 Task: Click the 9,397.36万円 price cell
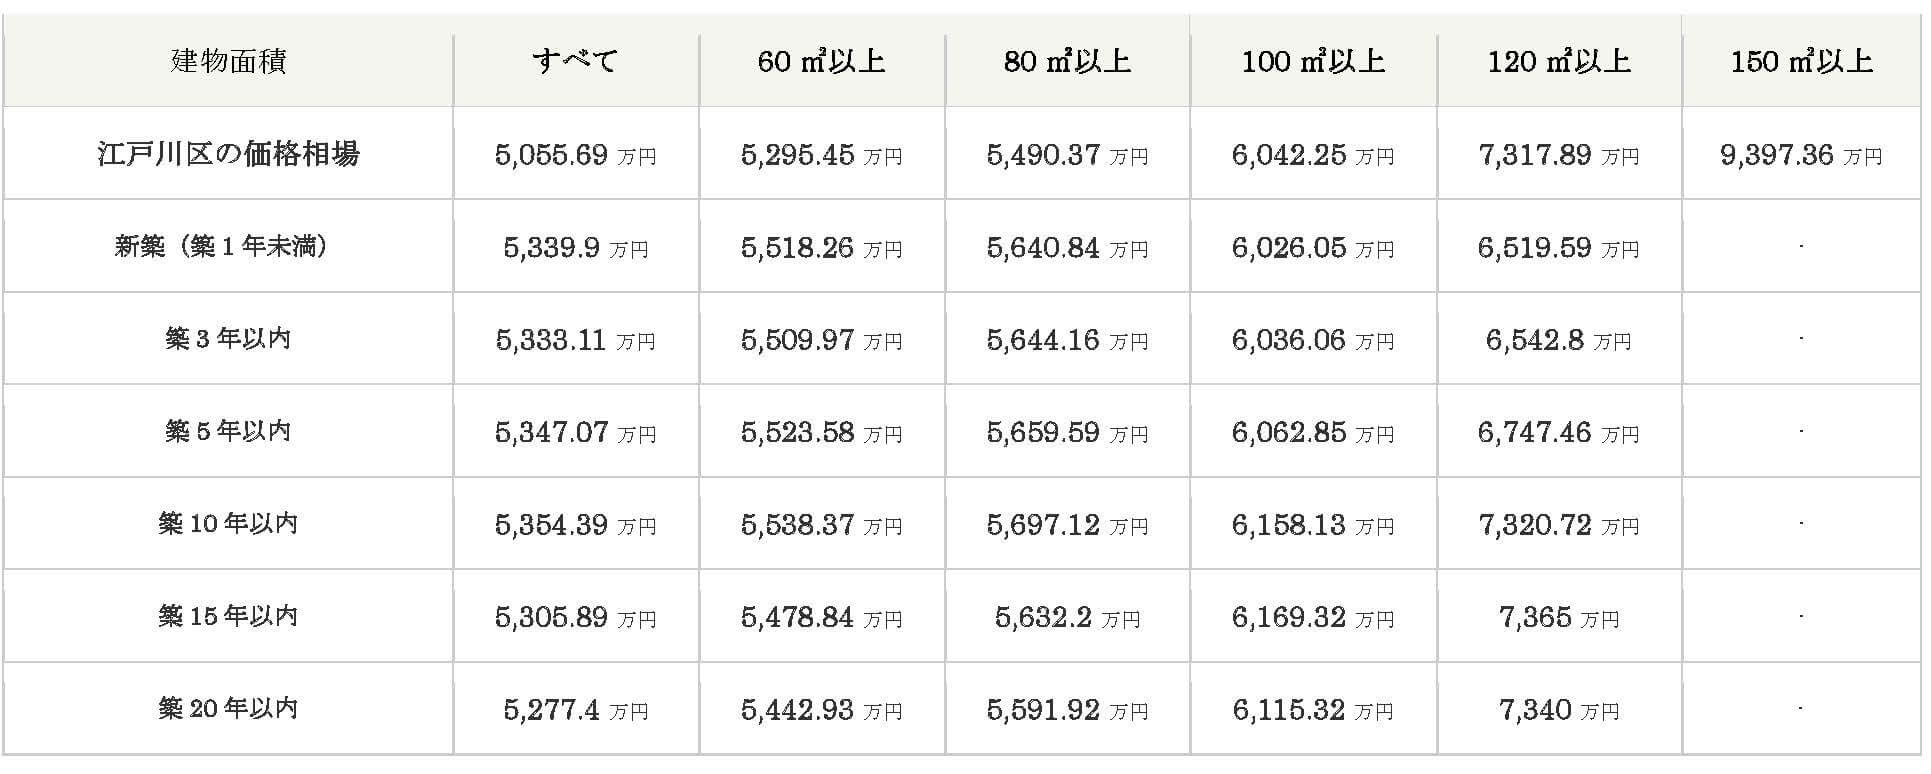click(x=1802, y=155)
